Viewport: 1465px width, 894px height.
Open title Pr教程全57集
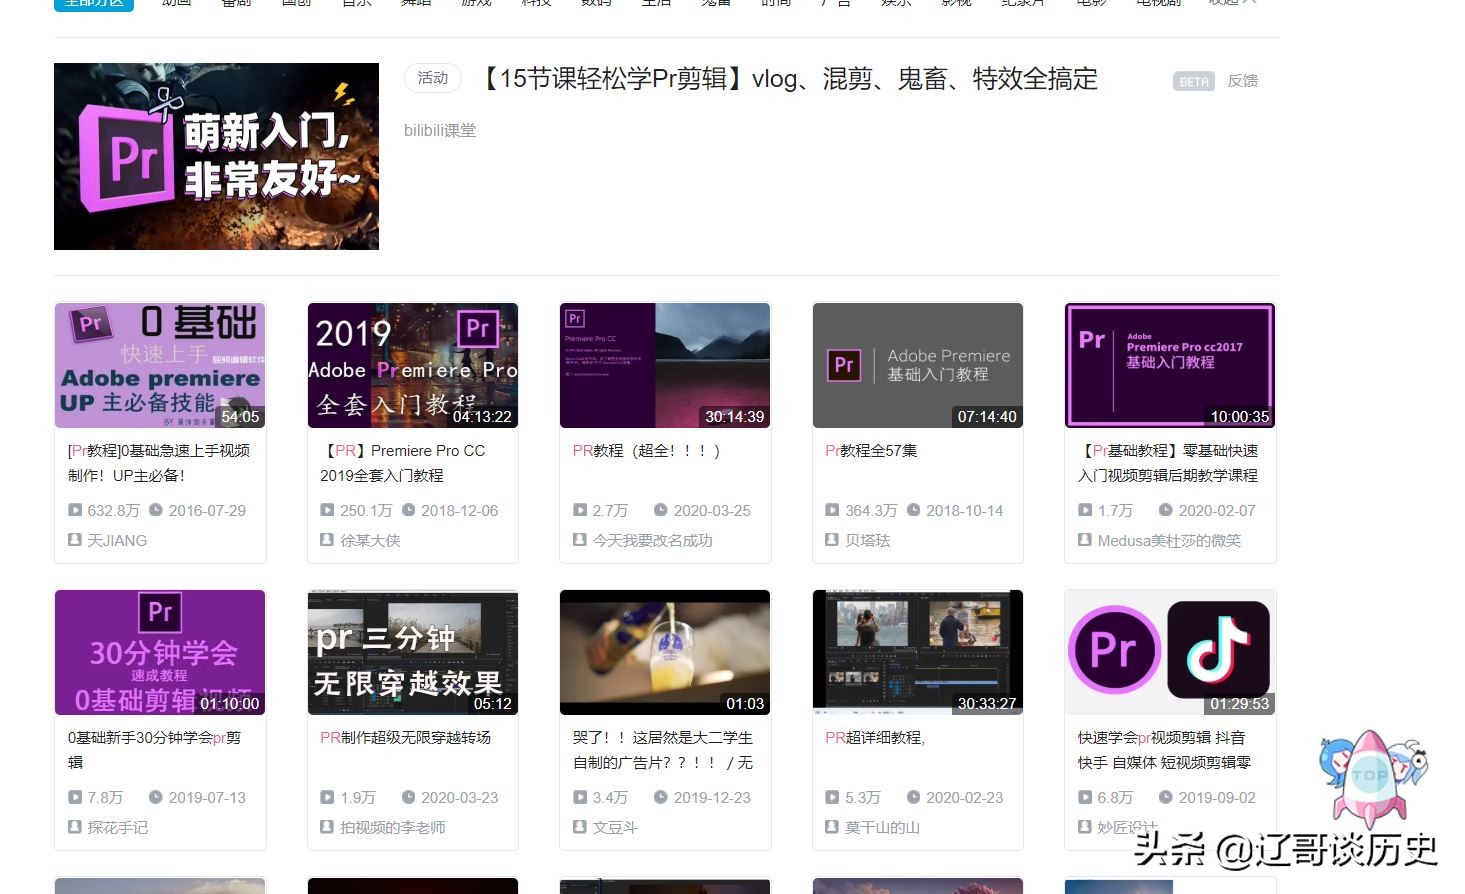[x=871, y=451]
